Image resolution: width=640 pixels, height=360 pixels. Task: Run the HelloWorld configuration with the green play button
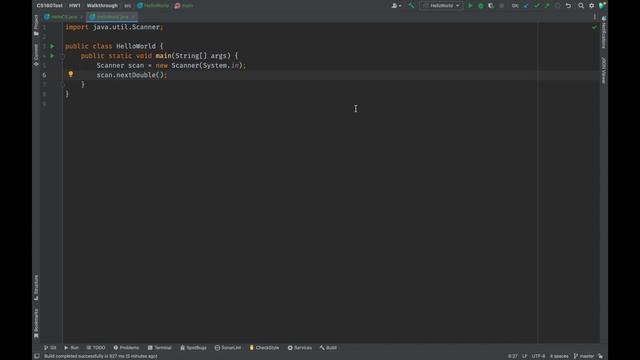pos(470,6)
